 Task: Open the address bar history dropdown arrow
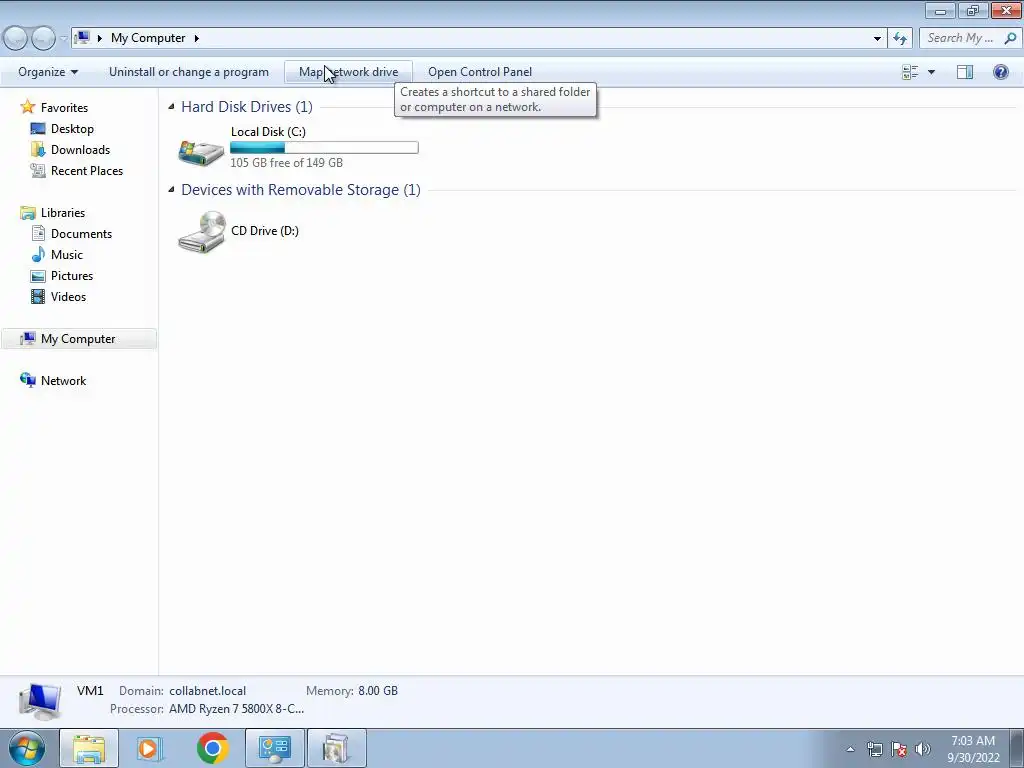[x=877, y=39]
